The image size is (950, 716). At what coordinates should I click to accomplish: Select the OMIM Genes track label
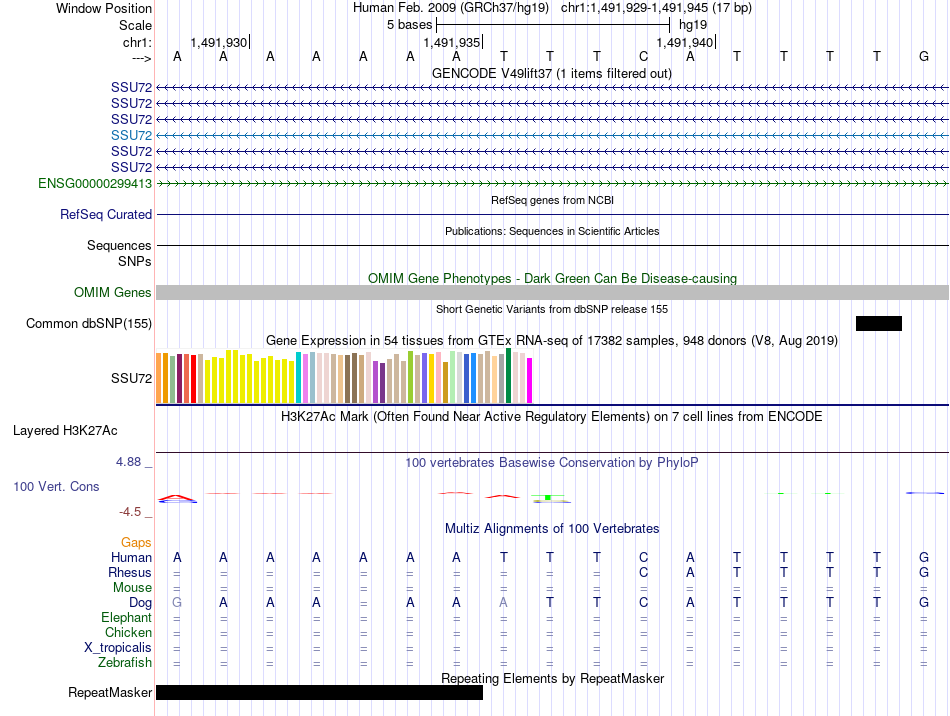coord(113,293)
